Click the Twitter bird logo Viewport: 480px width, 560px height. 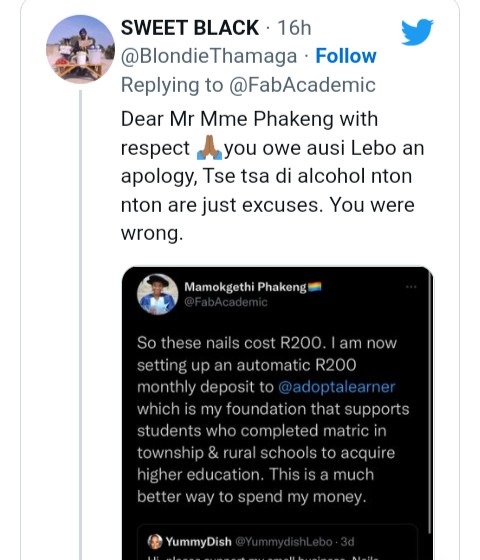[417, 32]
